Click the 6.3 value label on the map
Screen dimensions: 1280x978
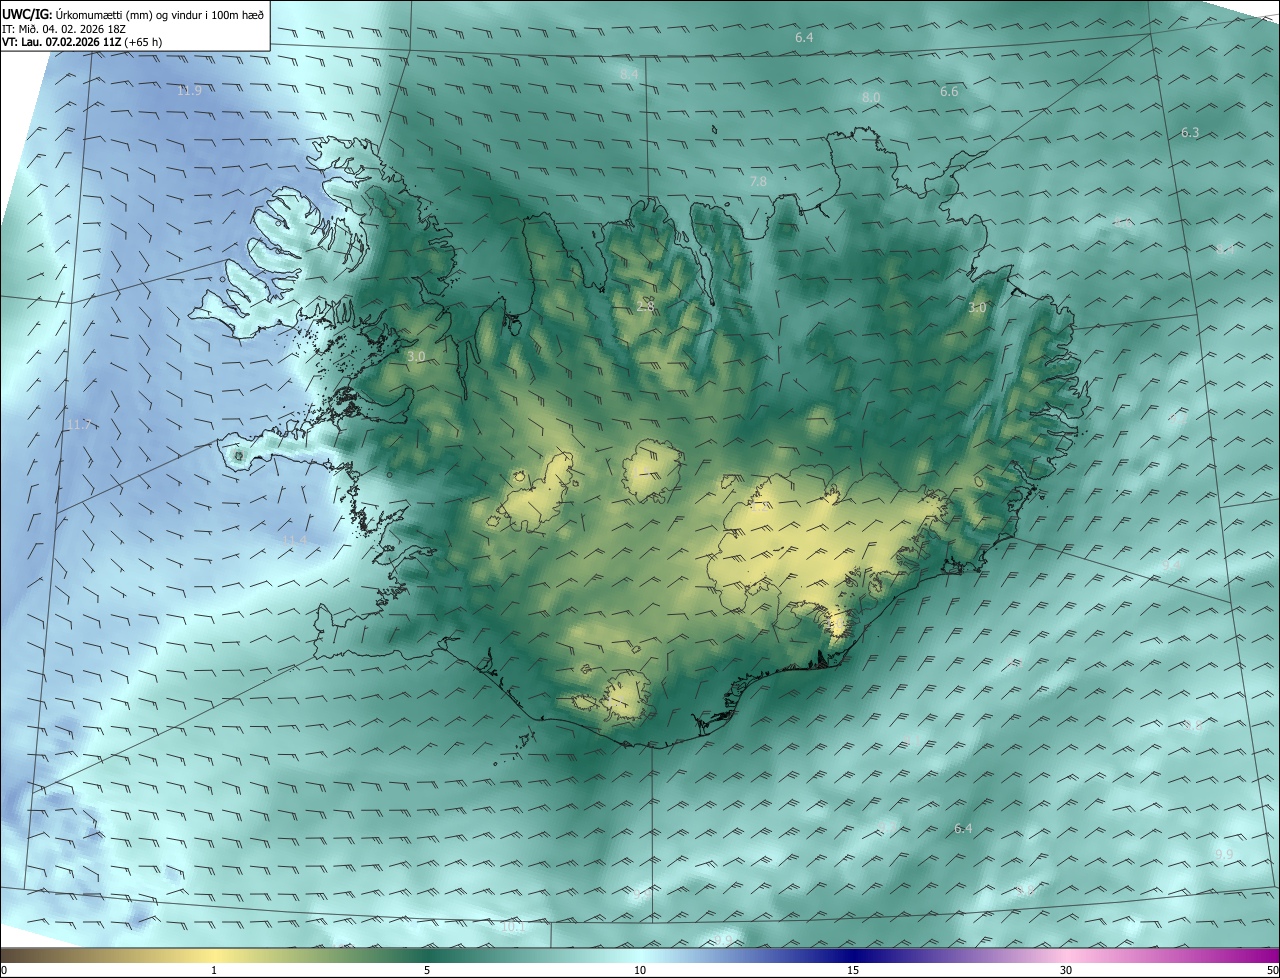tap(1190, 132)
